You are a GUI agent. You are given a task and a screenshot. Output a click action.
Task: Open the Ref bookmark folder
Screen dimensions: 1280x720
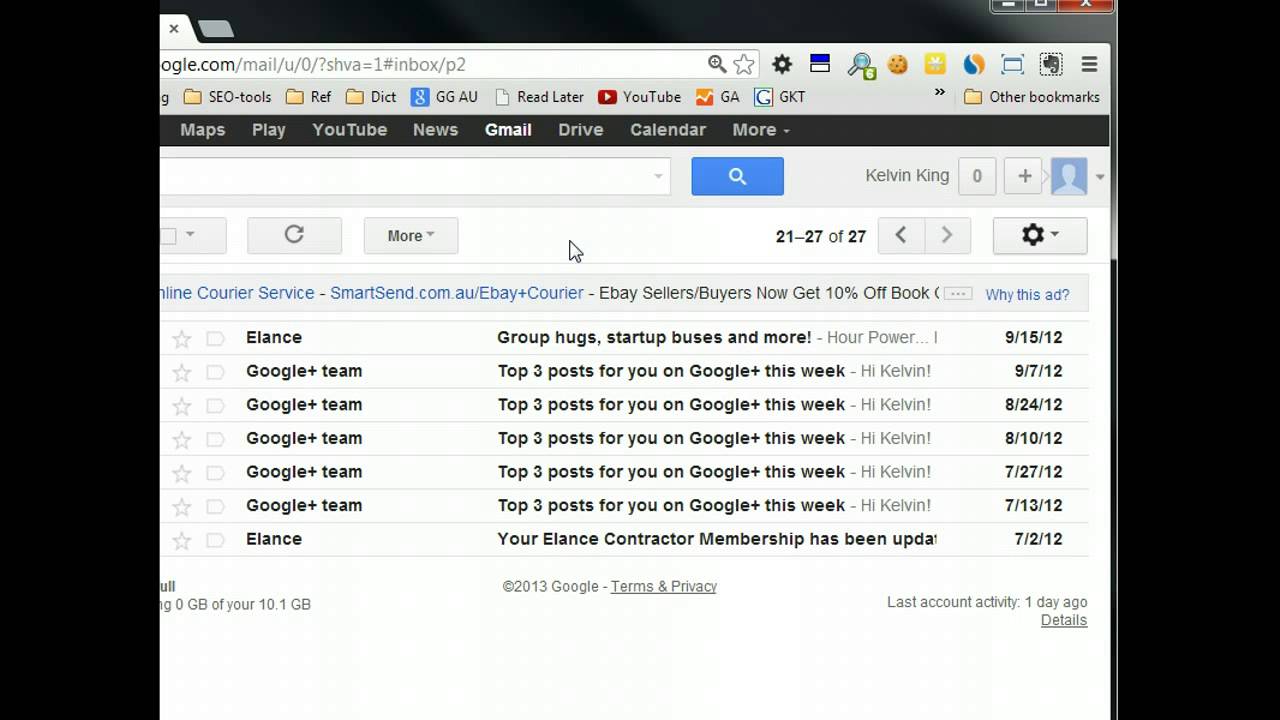tap(309, 97)
